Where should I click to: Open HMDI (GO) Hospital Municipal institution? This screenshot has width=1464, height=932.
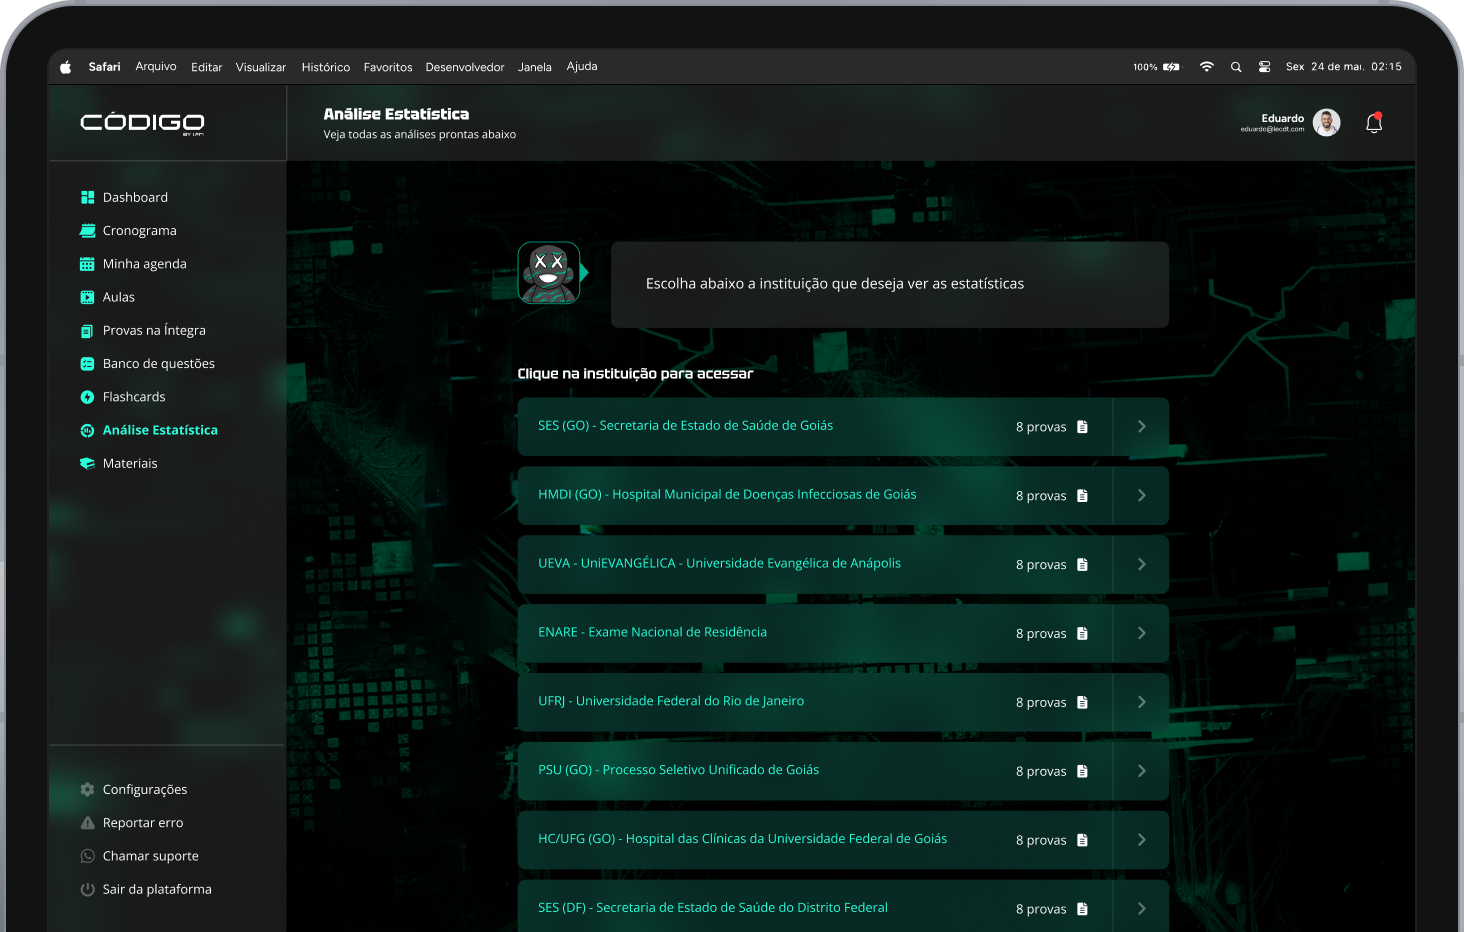pyautogui.click(x=727, y=495)
